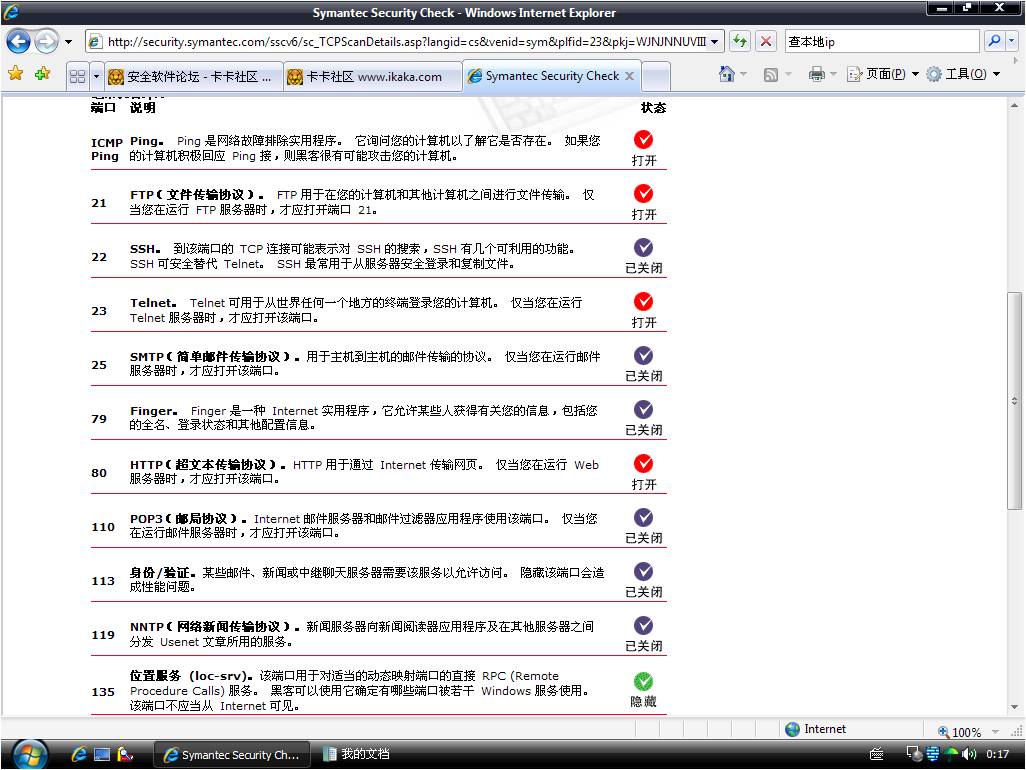Expand the Home icon dropdown arrow
The image size is (1026, 770).
click(744, 75)
